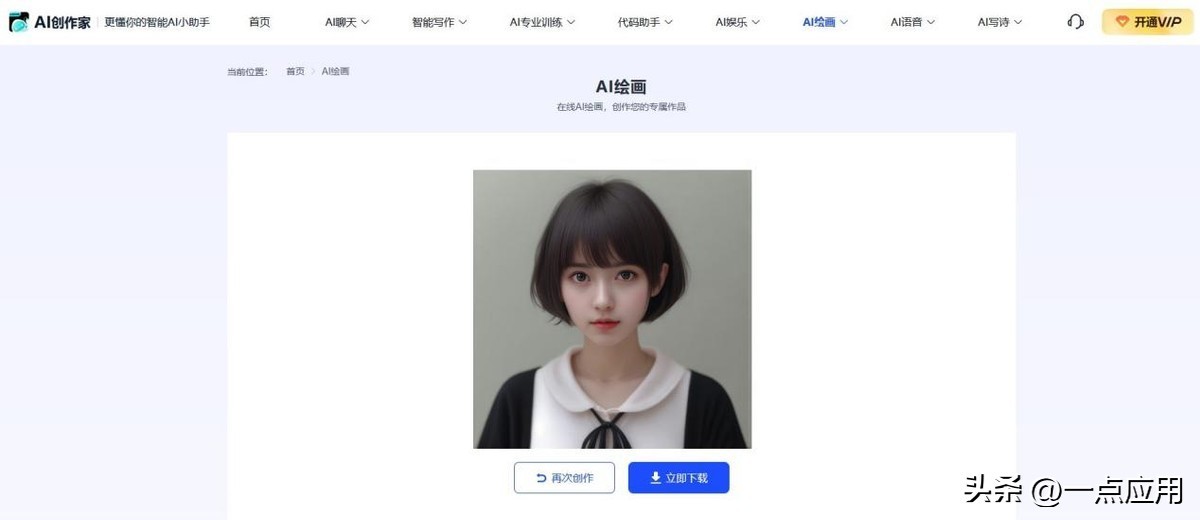
Task: Click the 再次创作 button
Action: (564, 478)
